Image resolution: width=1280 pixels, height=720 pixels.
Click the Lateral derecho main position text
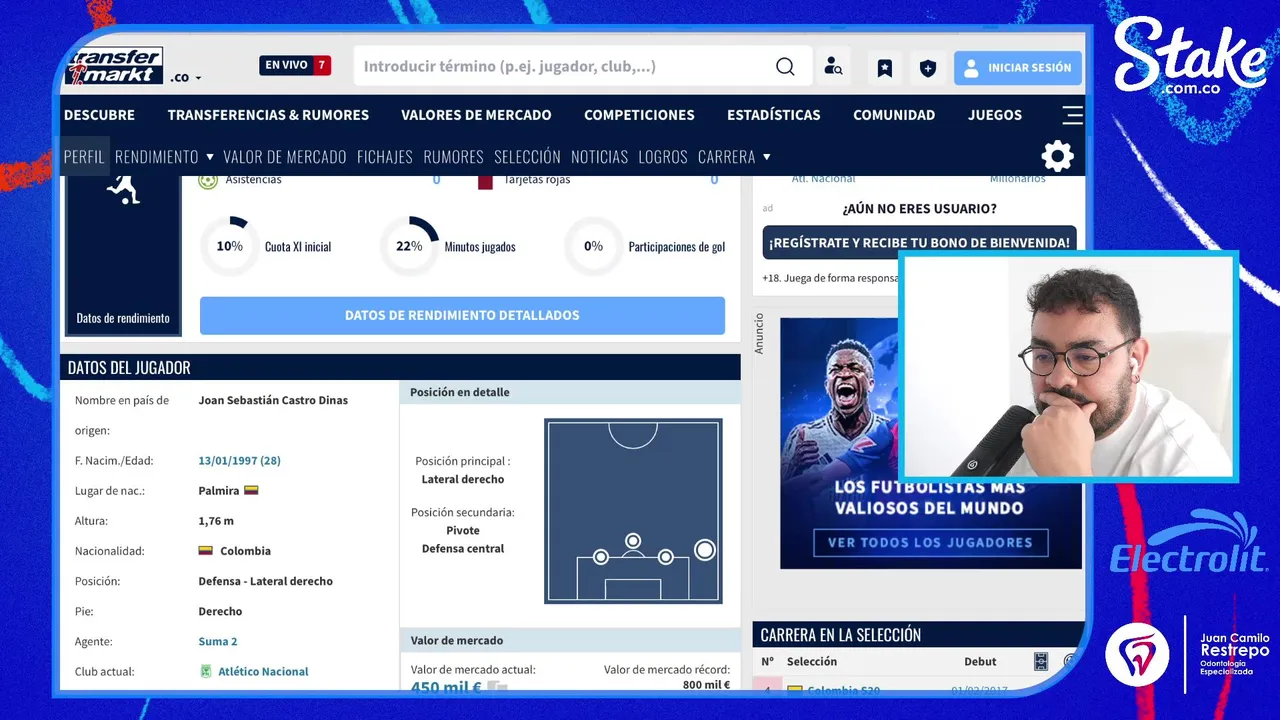463,480
